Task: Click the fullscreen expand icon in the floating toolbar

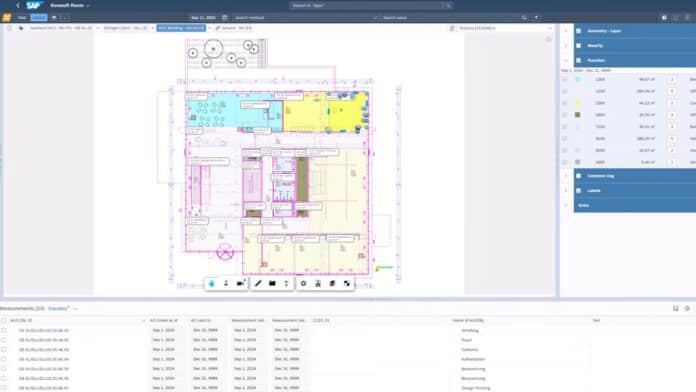Action: [347, 283]
